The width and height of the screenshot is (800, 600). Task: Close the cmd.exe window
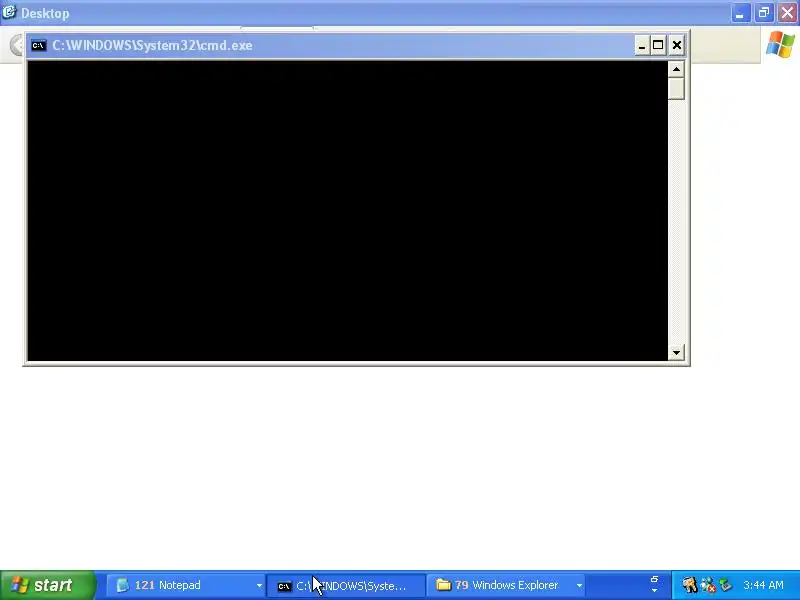tap(677, 45)
